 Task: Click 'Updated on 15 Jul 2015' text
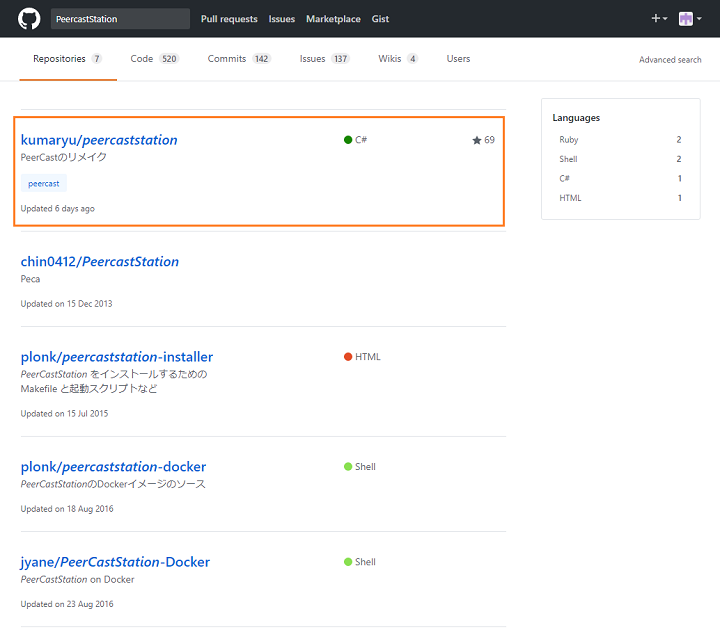point(64,413)
